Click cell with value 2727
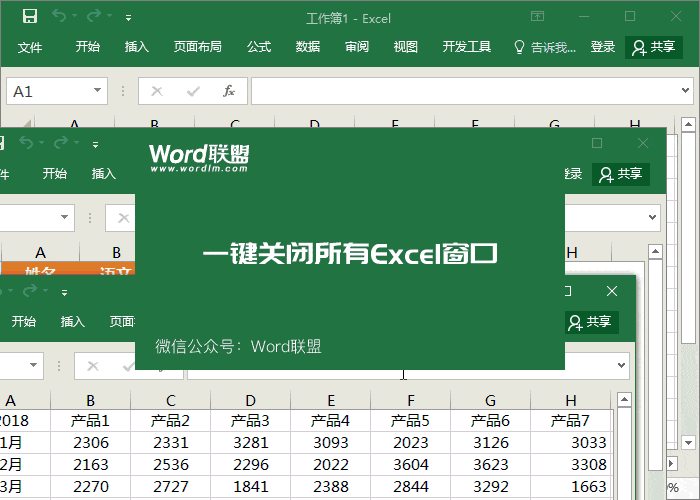The image size is (700, 500). (x=171, y=486)
